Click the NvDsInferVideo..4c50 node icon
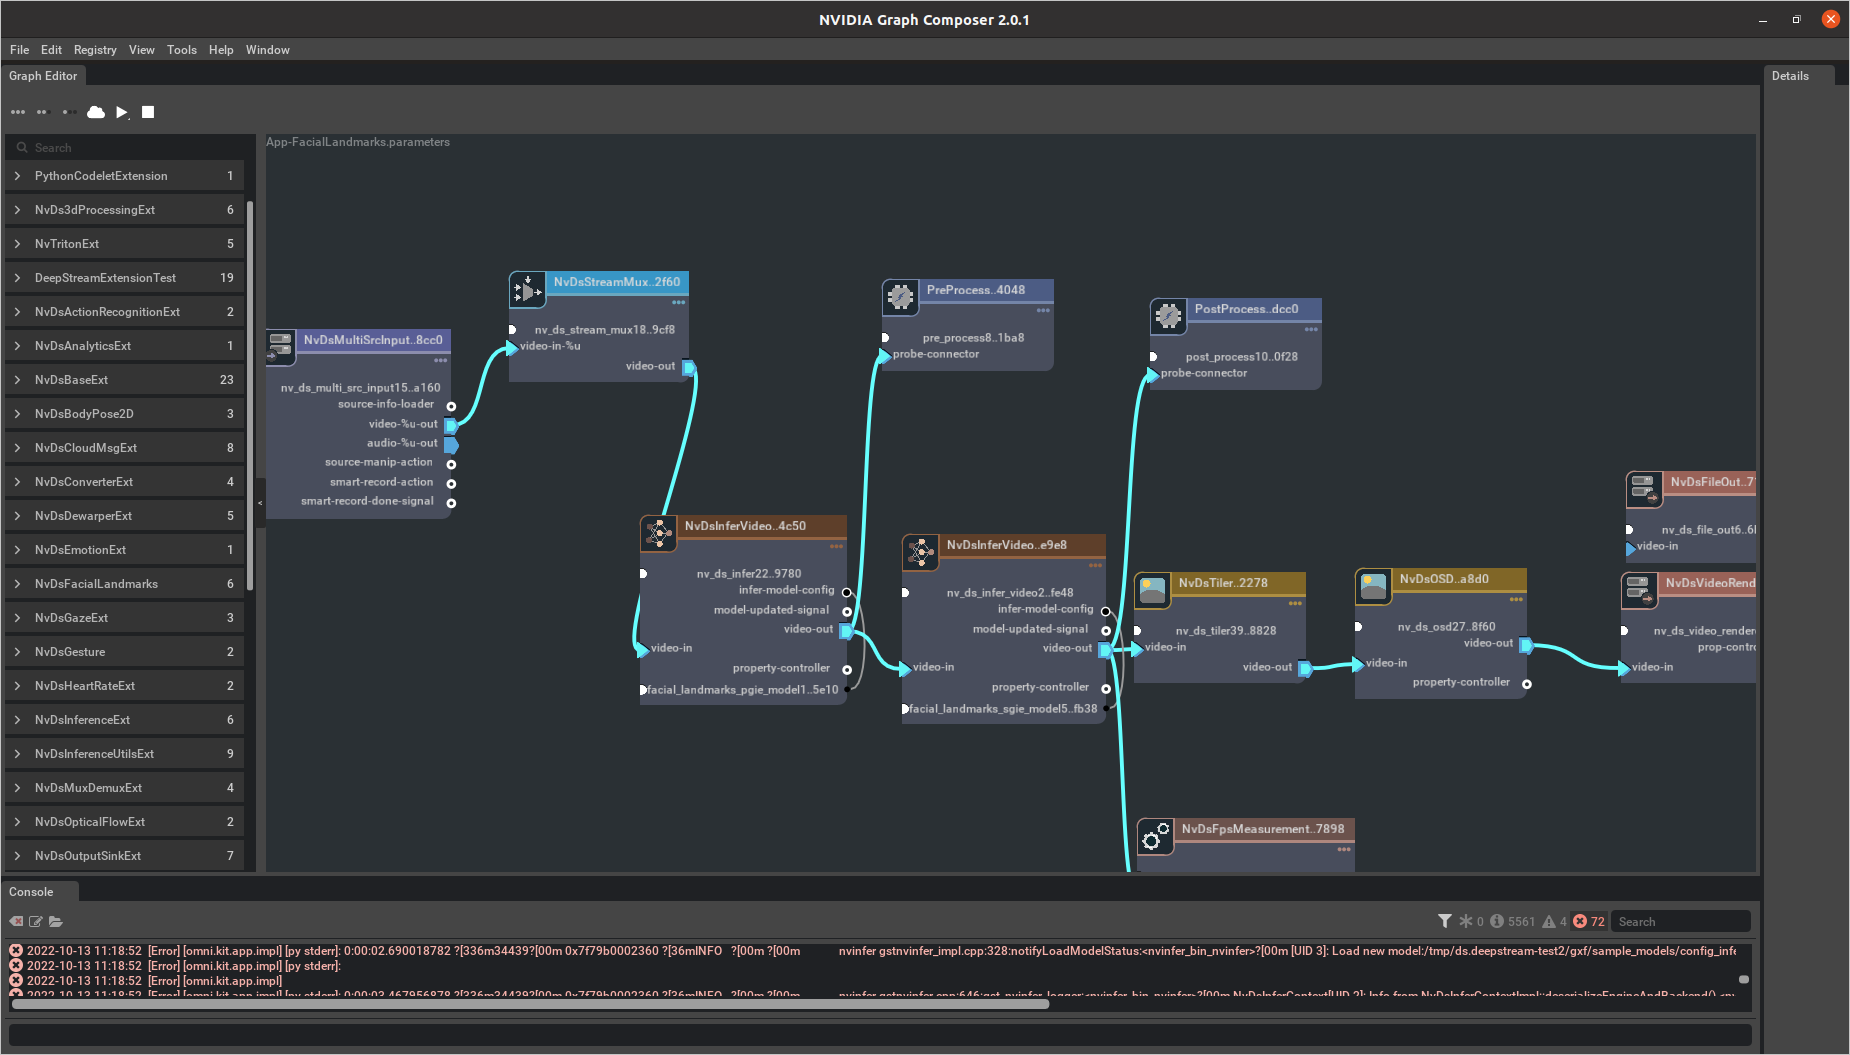Viewport: 1850px width, 1055px height. click(658, 533)
